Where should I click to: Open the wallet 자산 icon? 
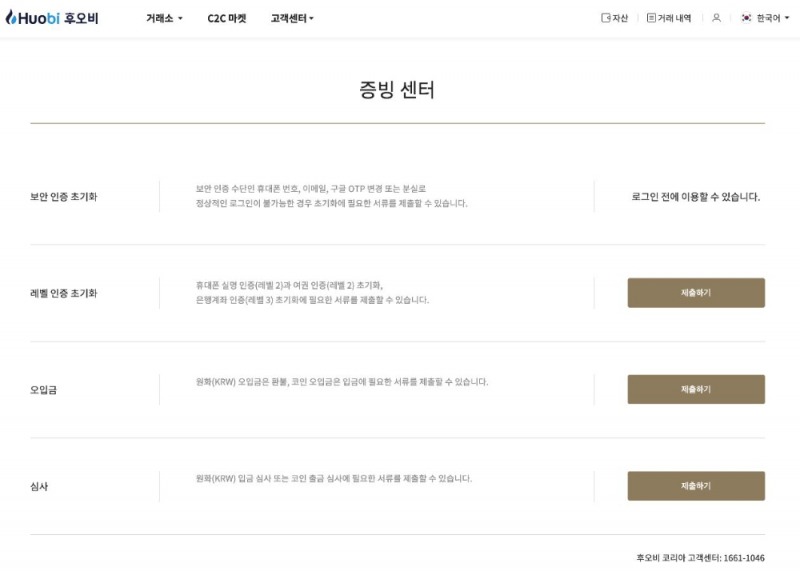pos(605,18)
